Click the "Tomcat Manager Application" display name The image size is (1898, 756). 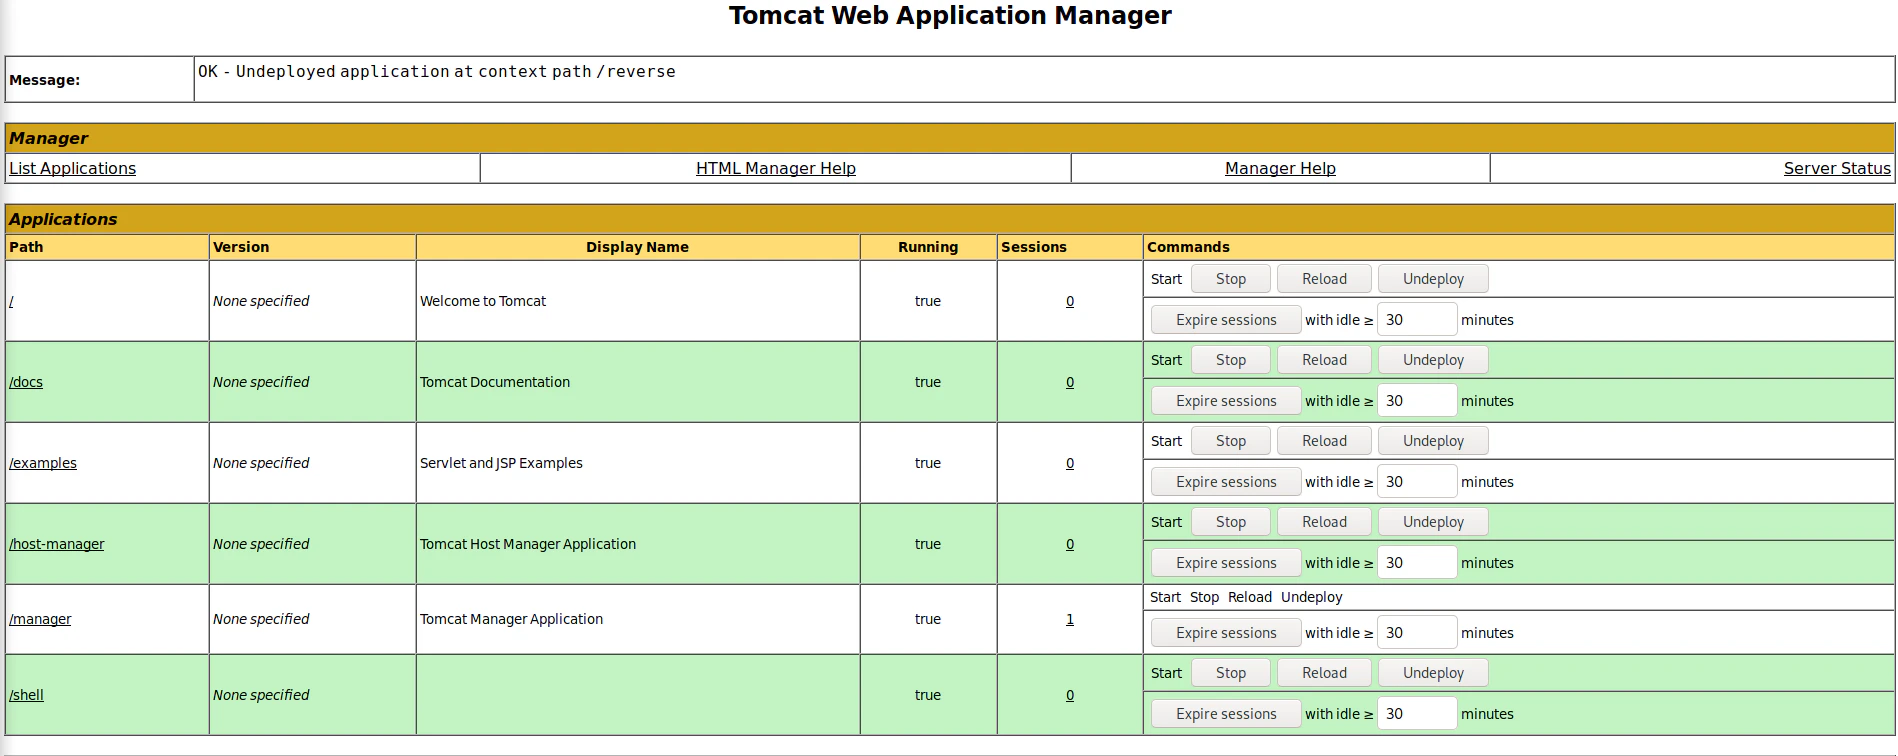tap(511, 619)
